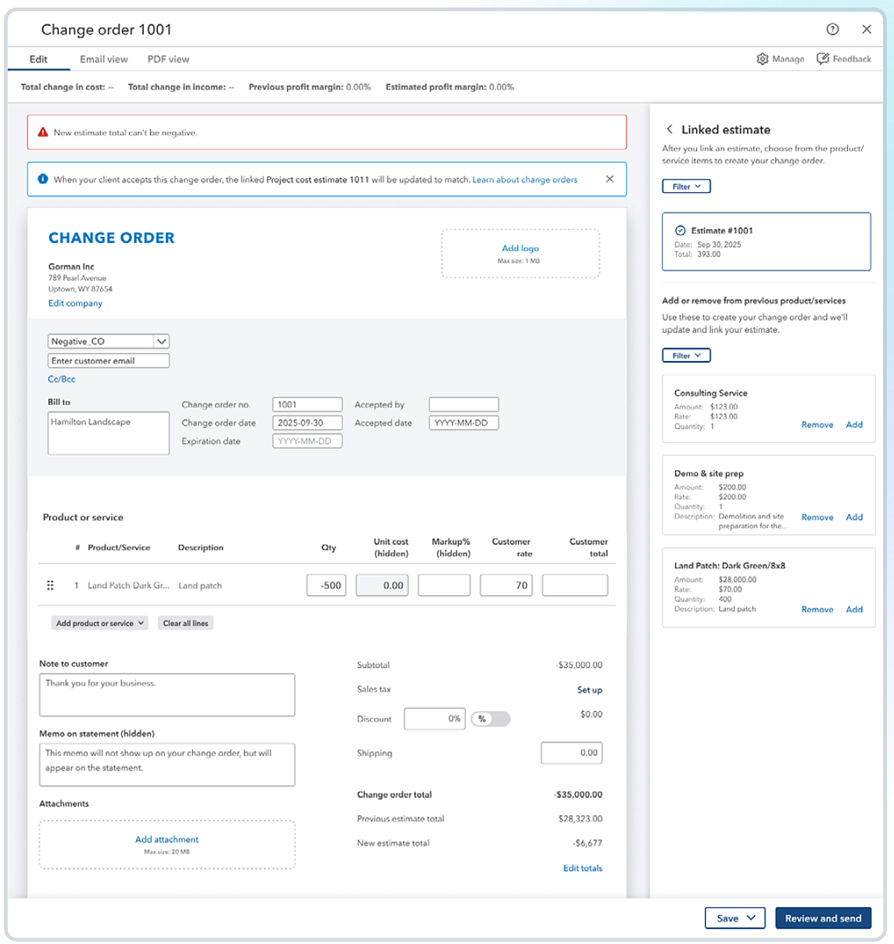Image resolution: width=894 pixels, height=944 pixels.
Task: Click Add logo upload area
Action: (x=520, y=253)
